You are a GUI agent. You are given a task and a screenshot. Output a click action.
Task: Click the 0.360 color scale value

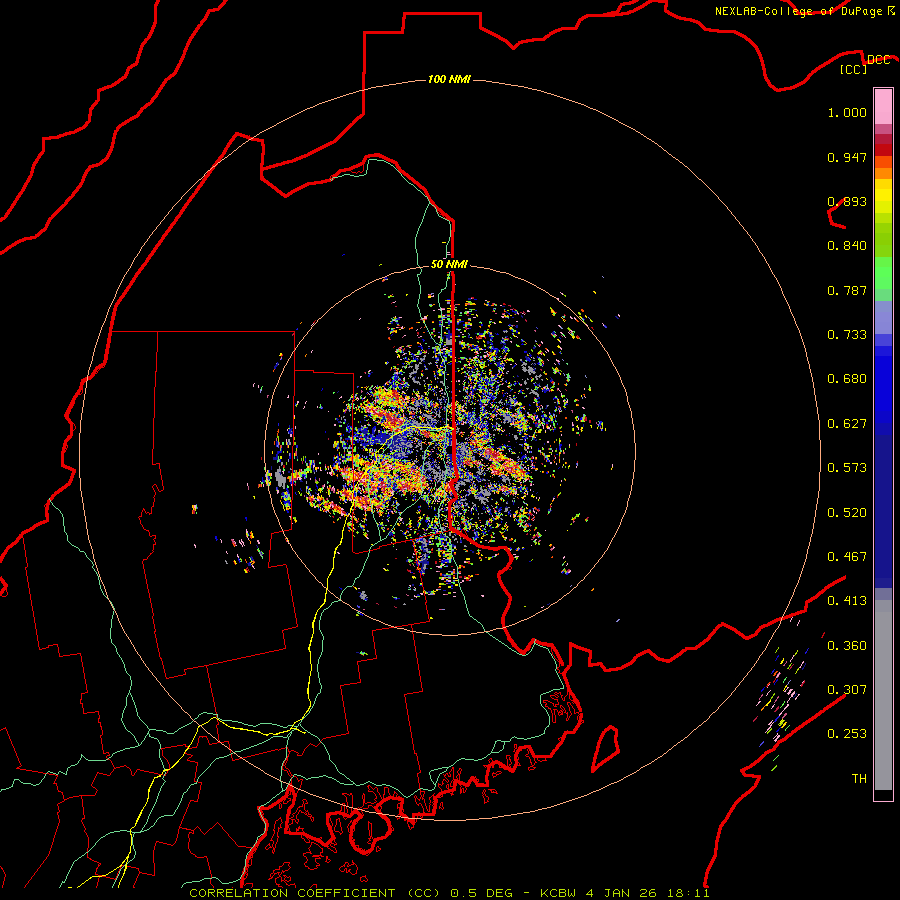847,646
